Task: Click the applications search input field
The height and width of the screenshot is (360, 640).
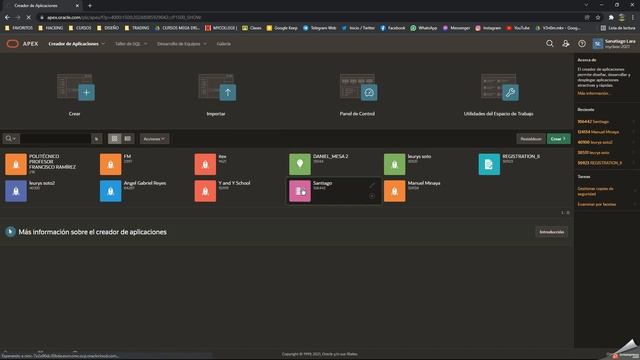Action: point(56,139)
